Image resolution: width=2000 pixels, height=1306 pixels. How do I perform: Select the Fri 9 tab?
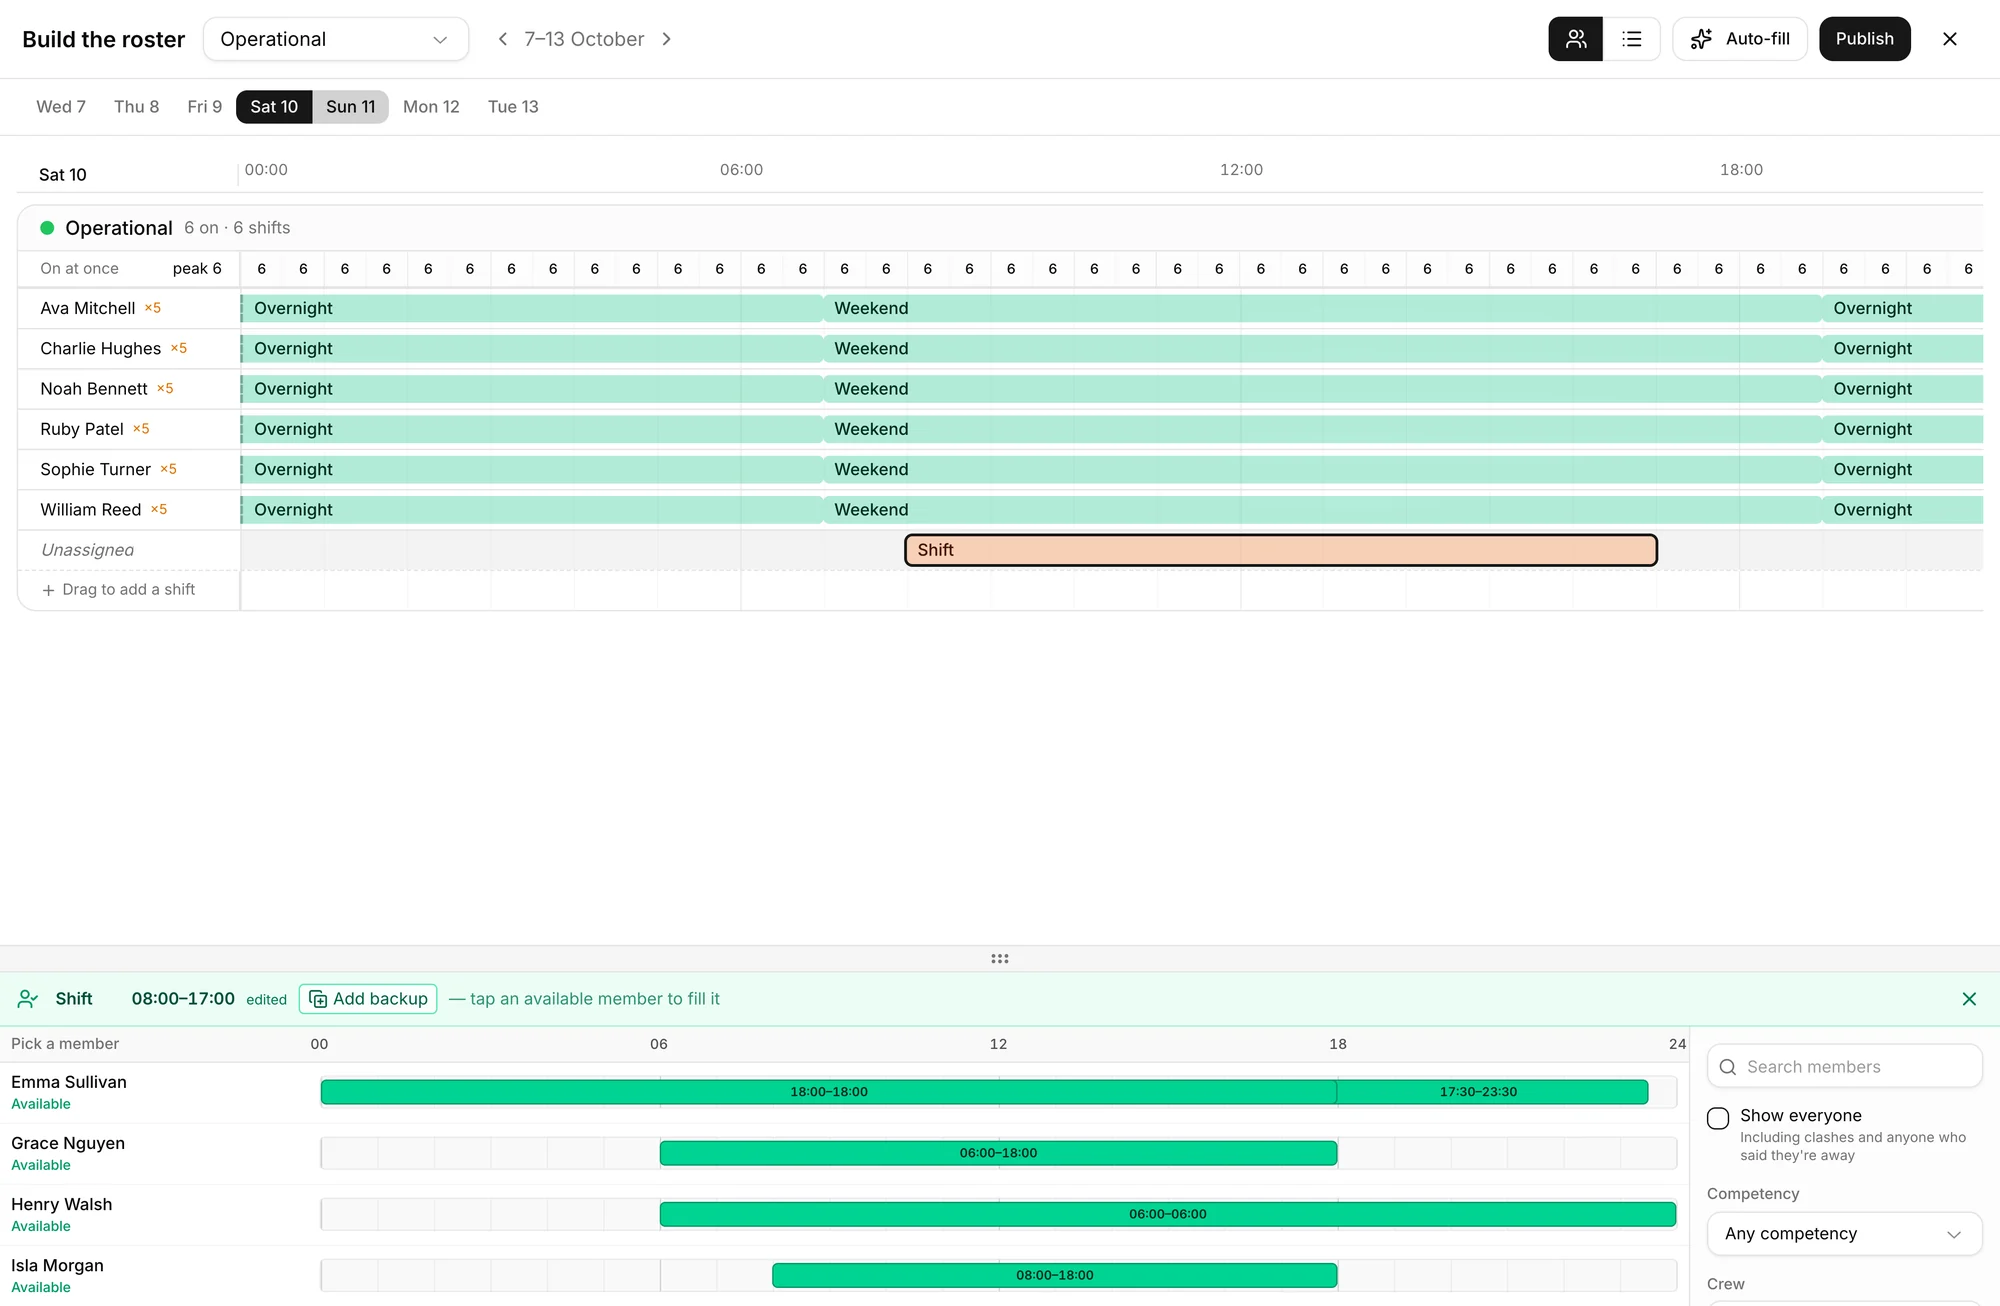[x=204, y=107]
